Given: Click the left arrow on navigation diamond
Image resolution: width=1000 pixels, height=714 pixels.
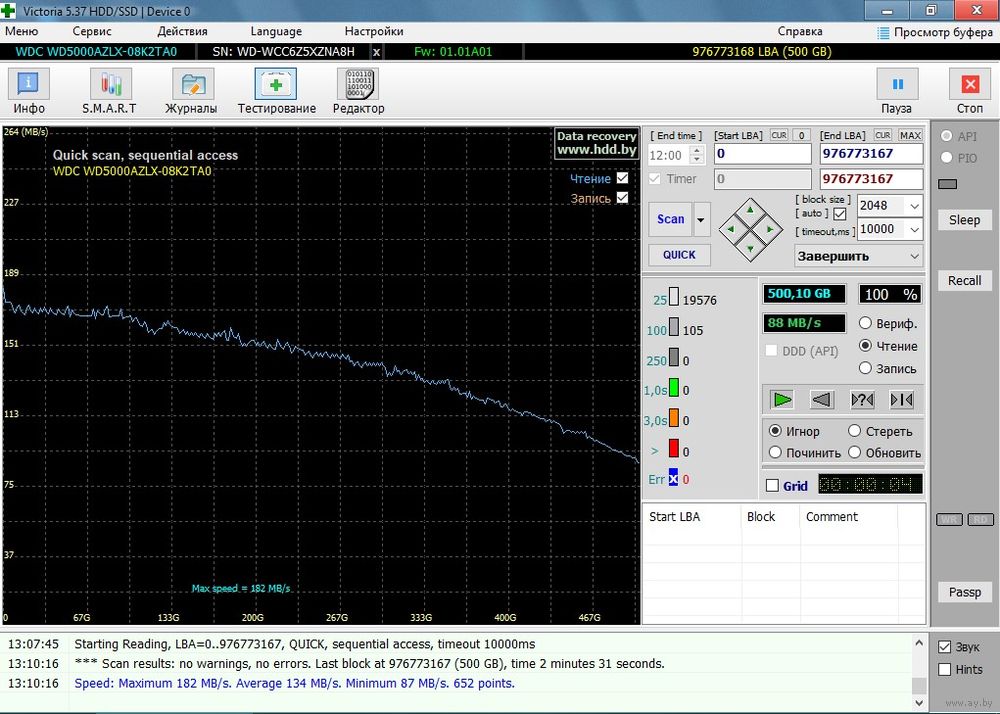Looking at the screenshot, I should click(731, 230).
